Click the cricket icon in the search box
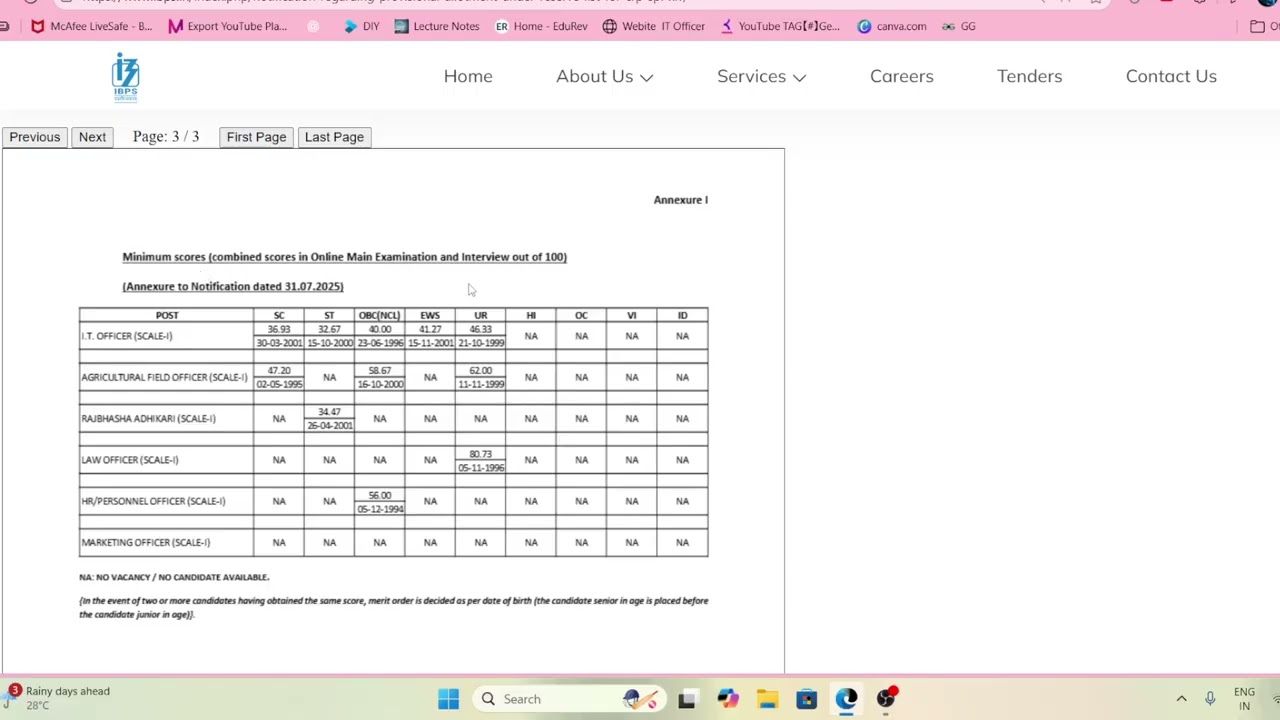The width and height of the screenshot is (1280, 720). click(640, 699)
